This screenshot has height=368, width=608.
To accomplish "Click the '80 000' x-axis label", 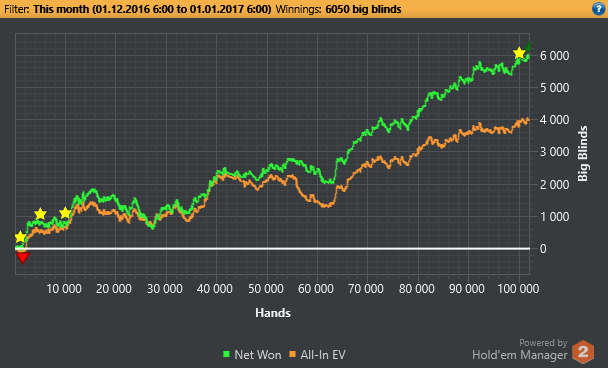I will point(417,289).
